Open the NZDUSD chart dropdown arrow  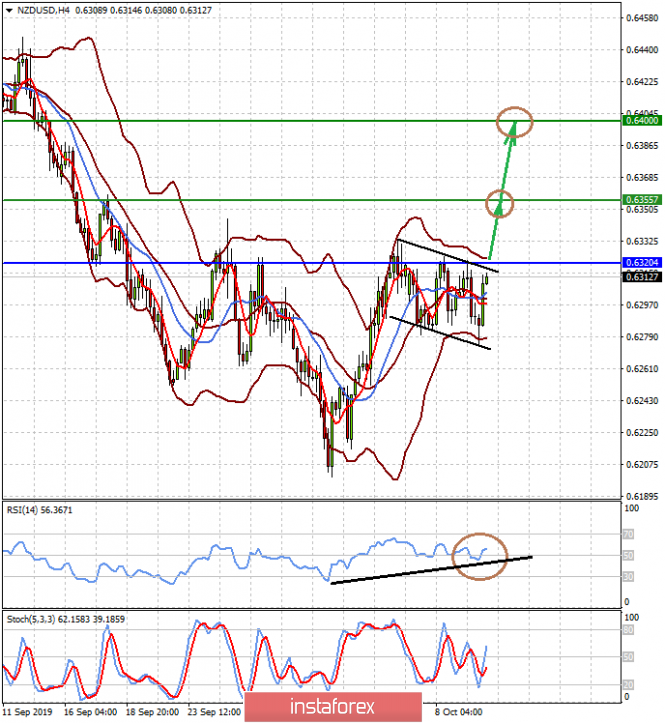pos(9,10)
